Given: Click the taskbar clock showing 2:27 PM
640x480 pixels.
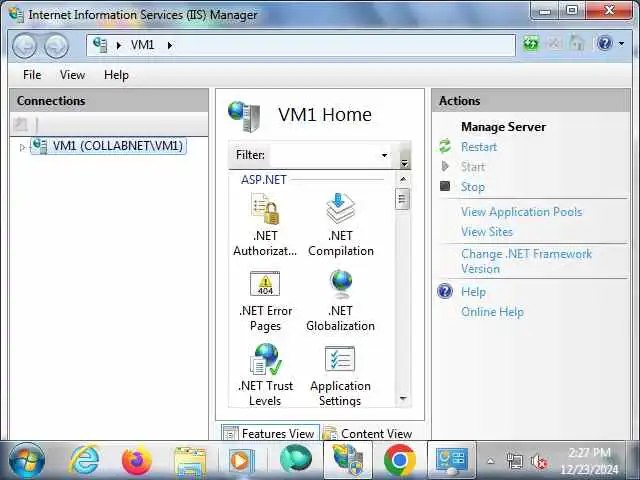Looking at the screenshot, I should click(589, 452).
